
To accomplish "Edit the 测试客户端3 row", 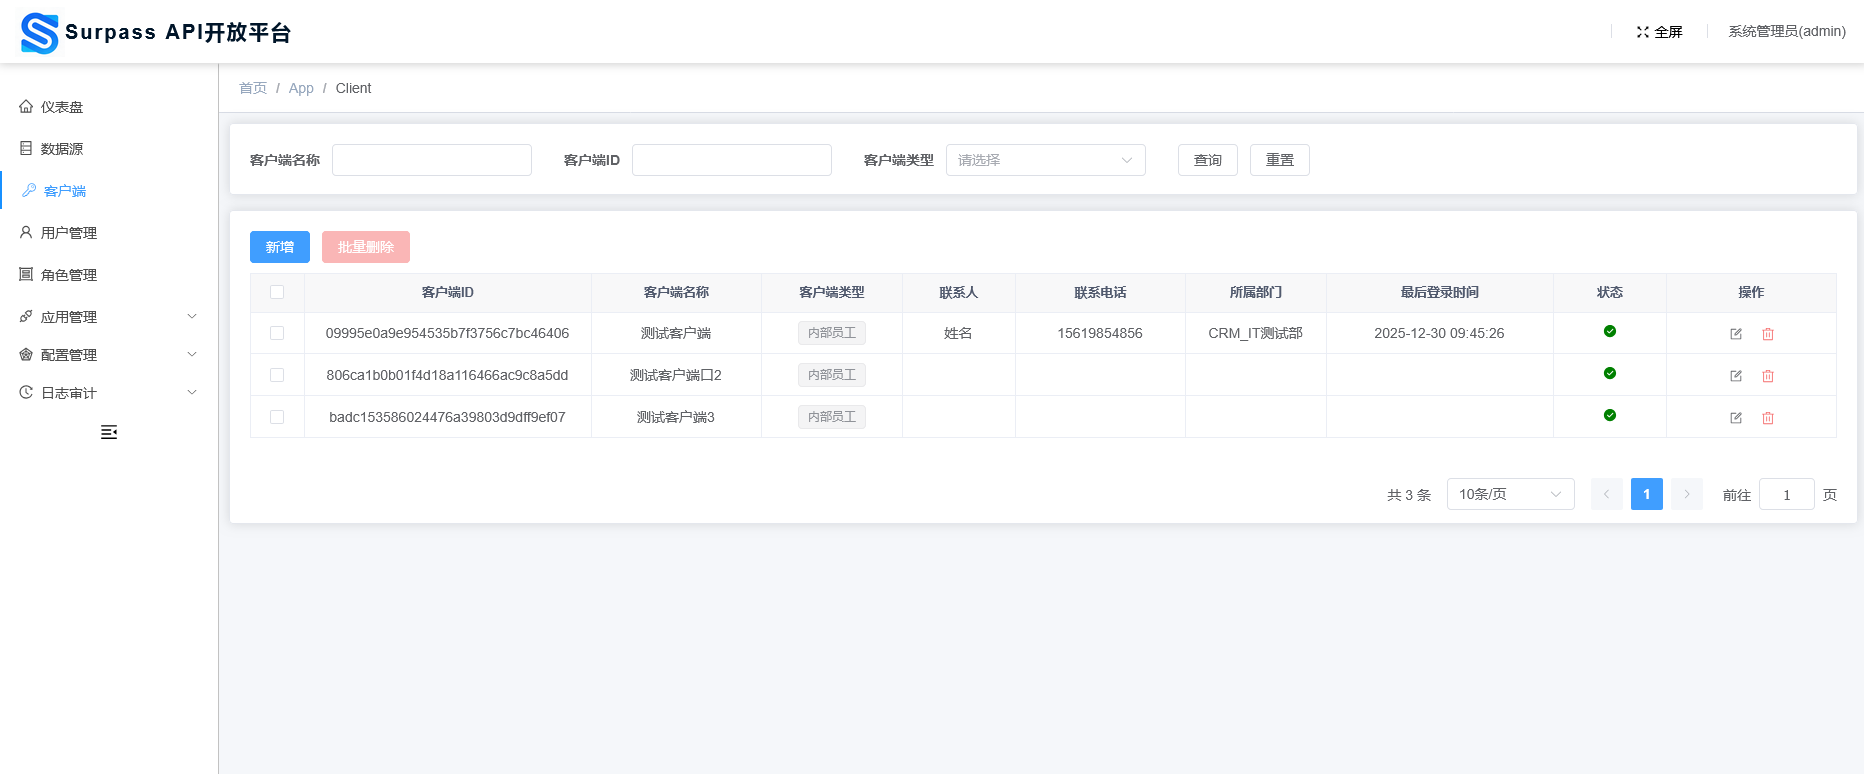I will (1736, 418).
